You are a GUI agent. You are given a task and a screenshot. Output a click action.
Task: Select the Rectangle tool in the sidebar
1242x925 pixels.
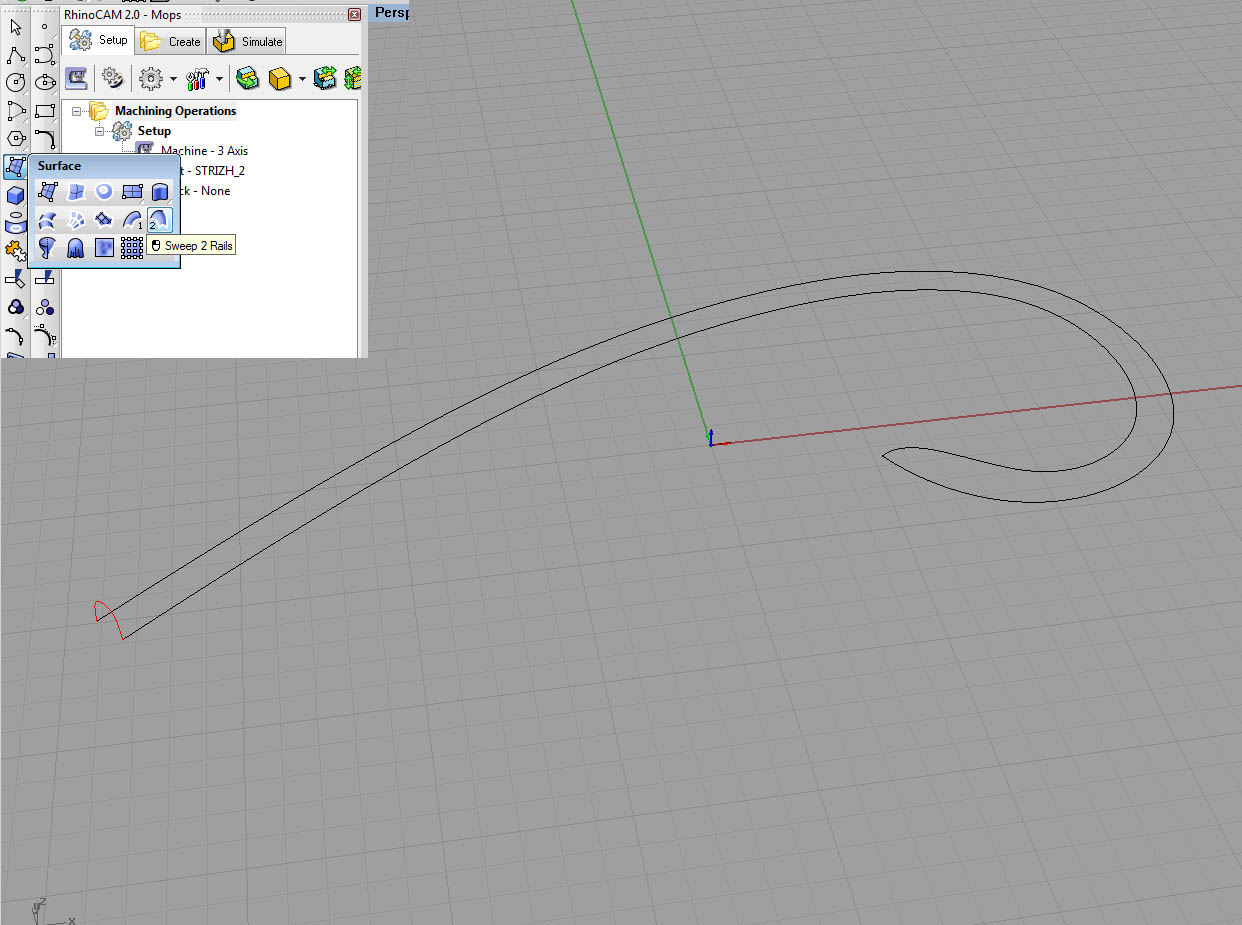point(44,111)
